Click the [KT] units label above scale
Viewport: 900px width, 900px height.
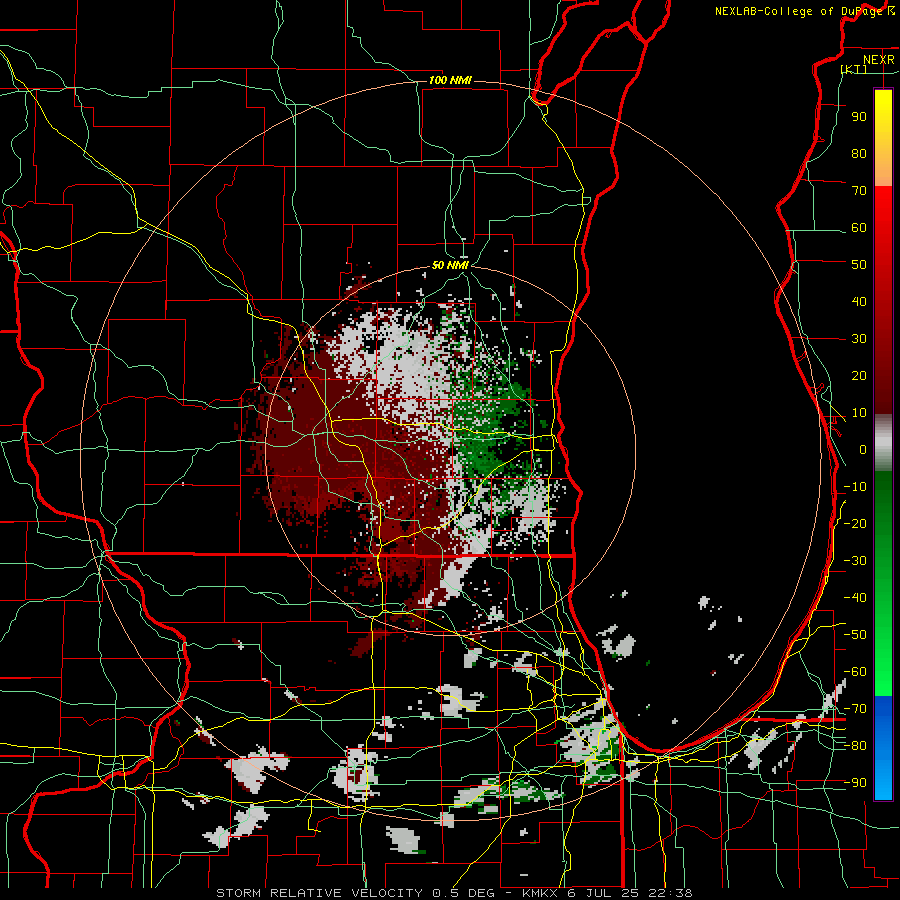point(854,69)
